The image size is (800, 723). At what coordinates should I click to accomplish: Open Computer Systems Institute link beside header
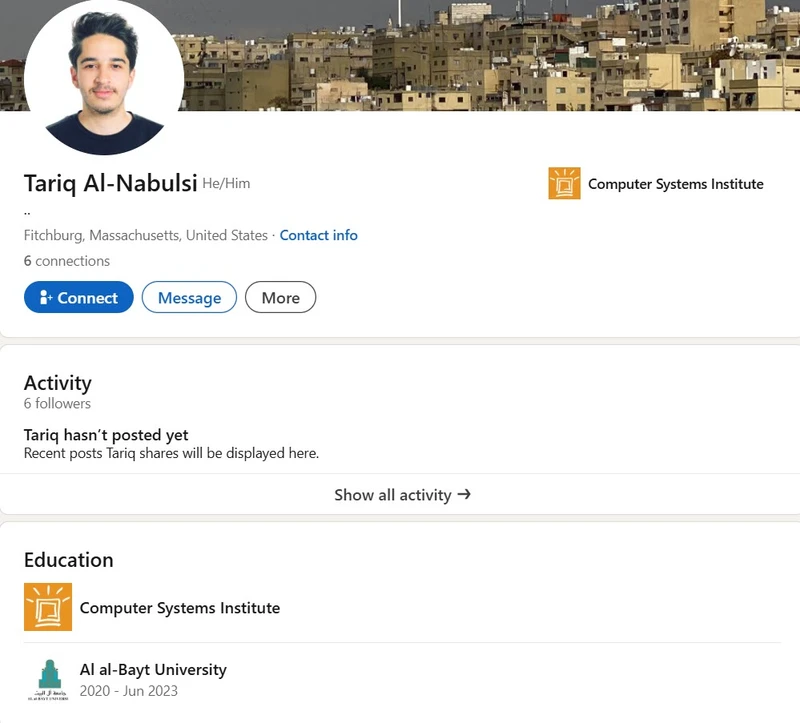(676, 184)
